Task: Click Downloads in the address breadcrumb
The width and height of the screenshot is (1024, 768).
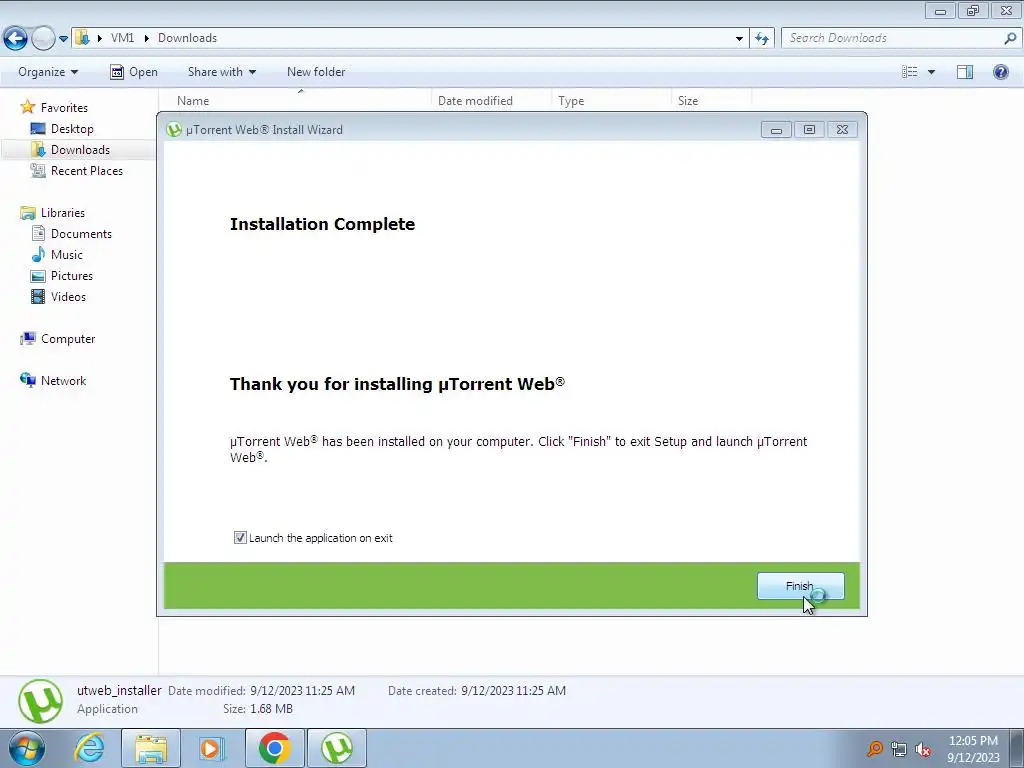Action: pos(187,38)
